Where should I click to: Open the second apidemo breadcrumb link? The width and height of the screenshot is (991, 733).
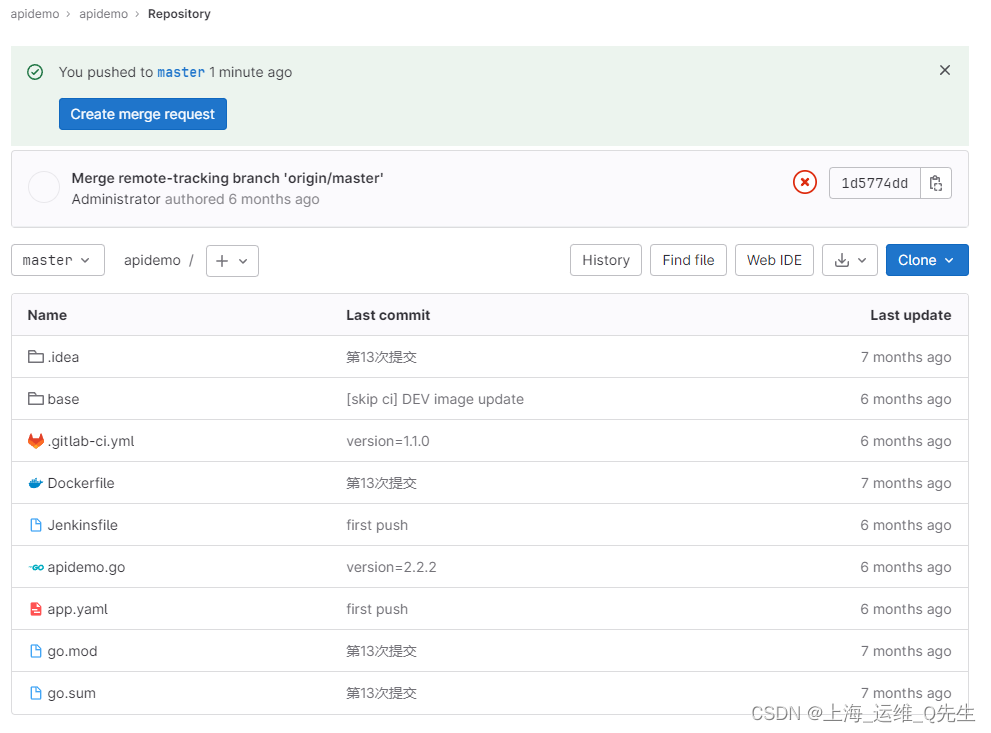coord(104,14)
